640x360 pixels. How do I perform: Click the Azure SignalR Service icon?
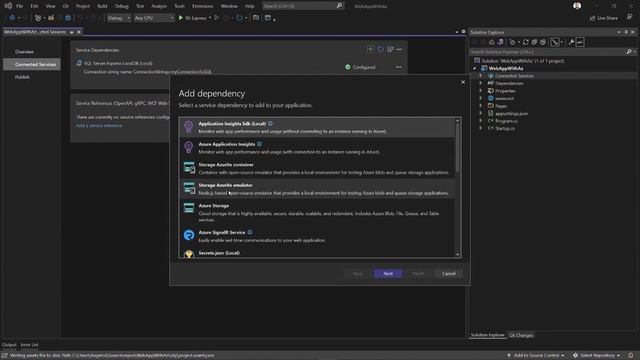(189, 235)
